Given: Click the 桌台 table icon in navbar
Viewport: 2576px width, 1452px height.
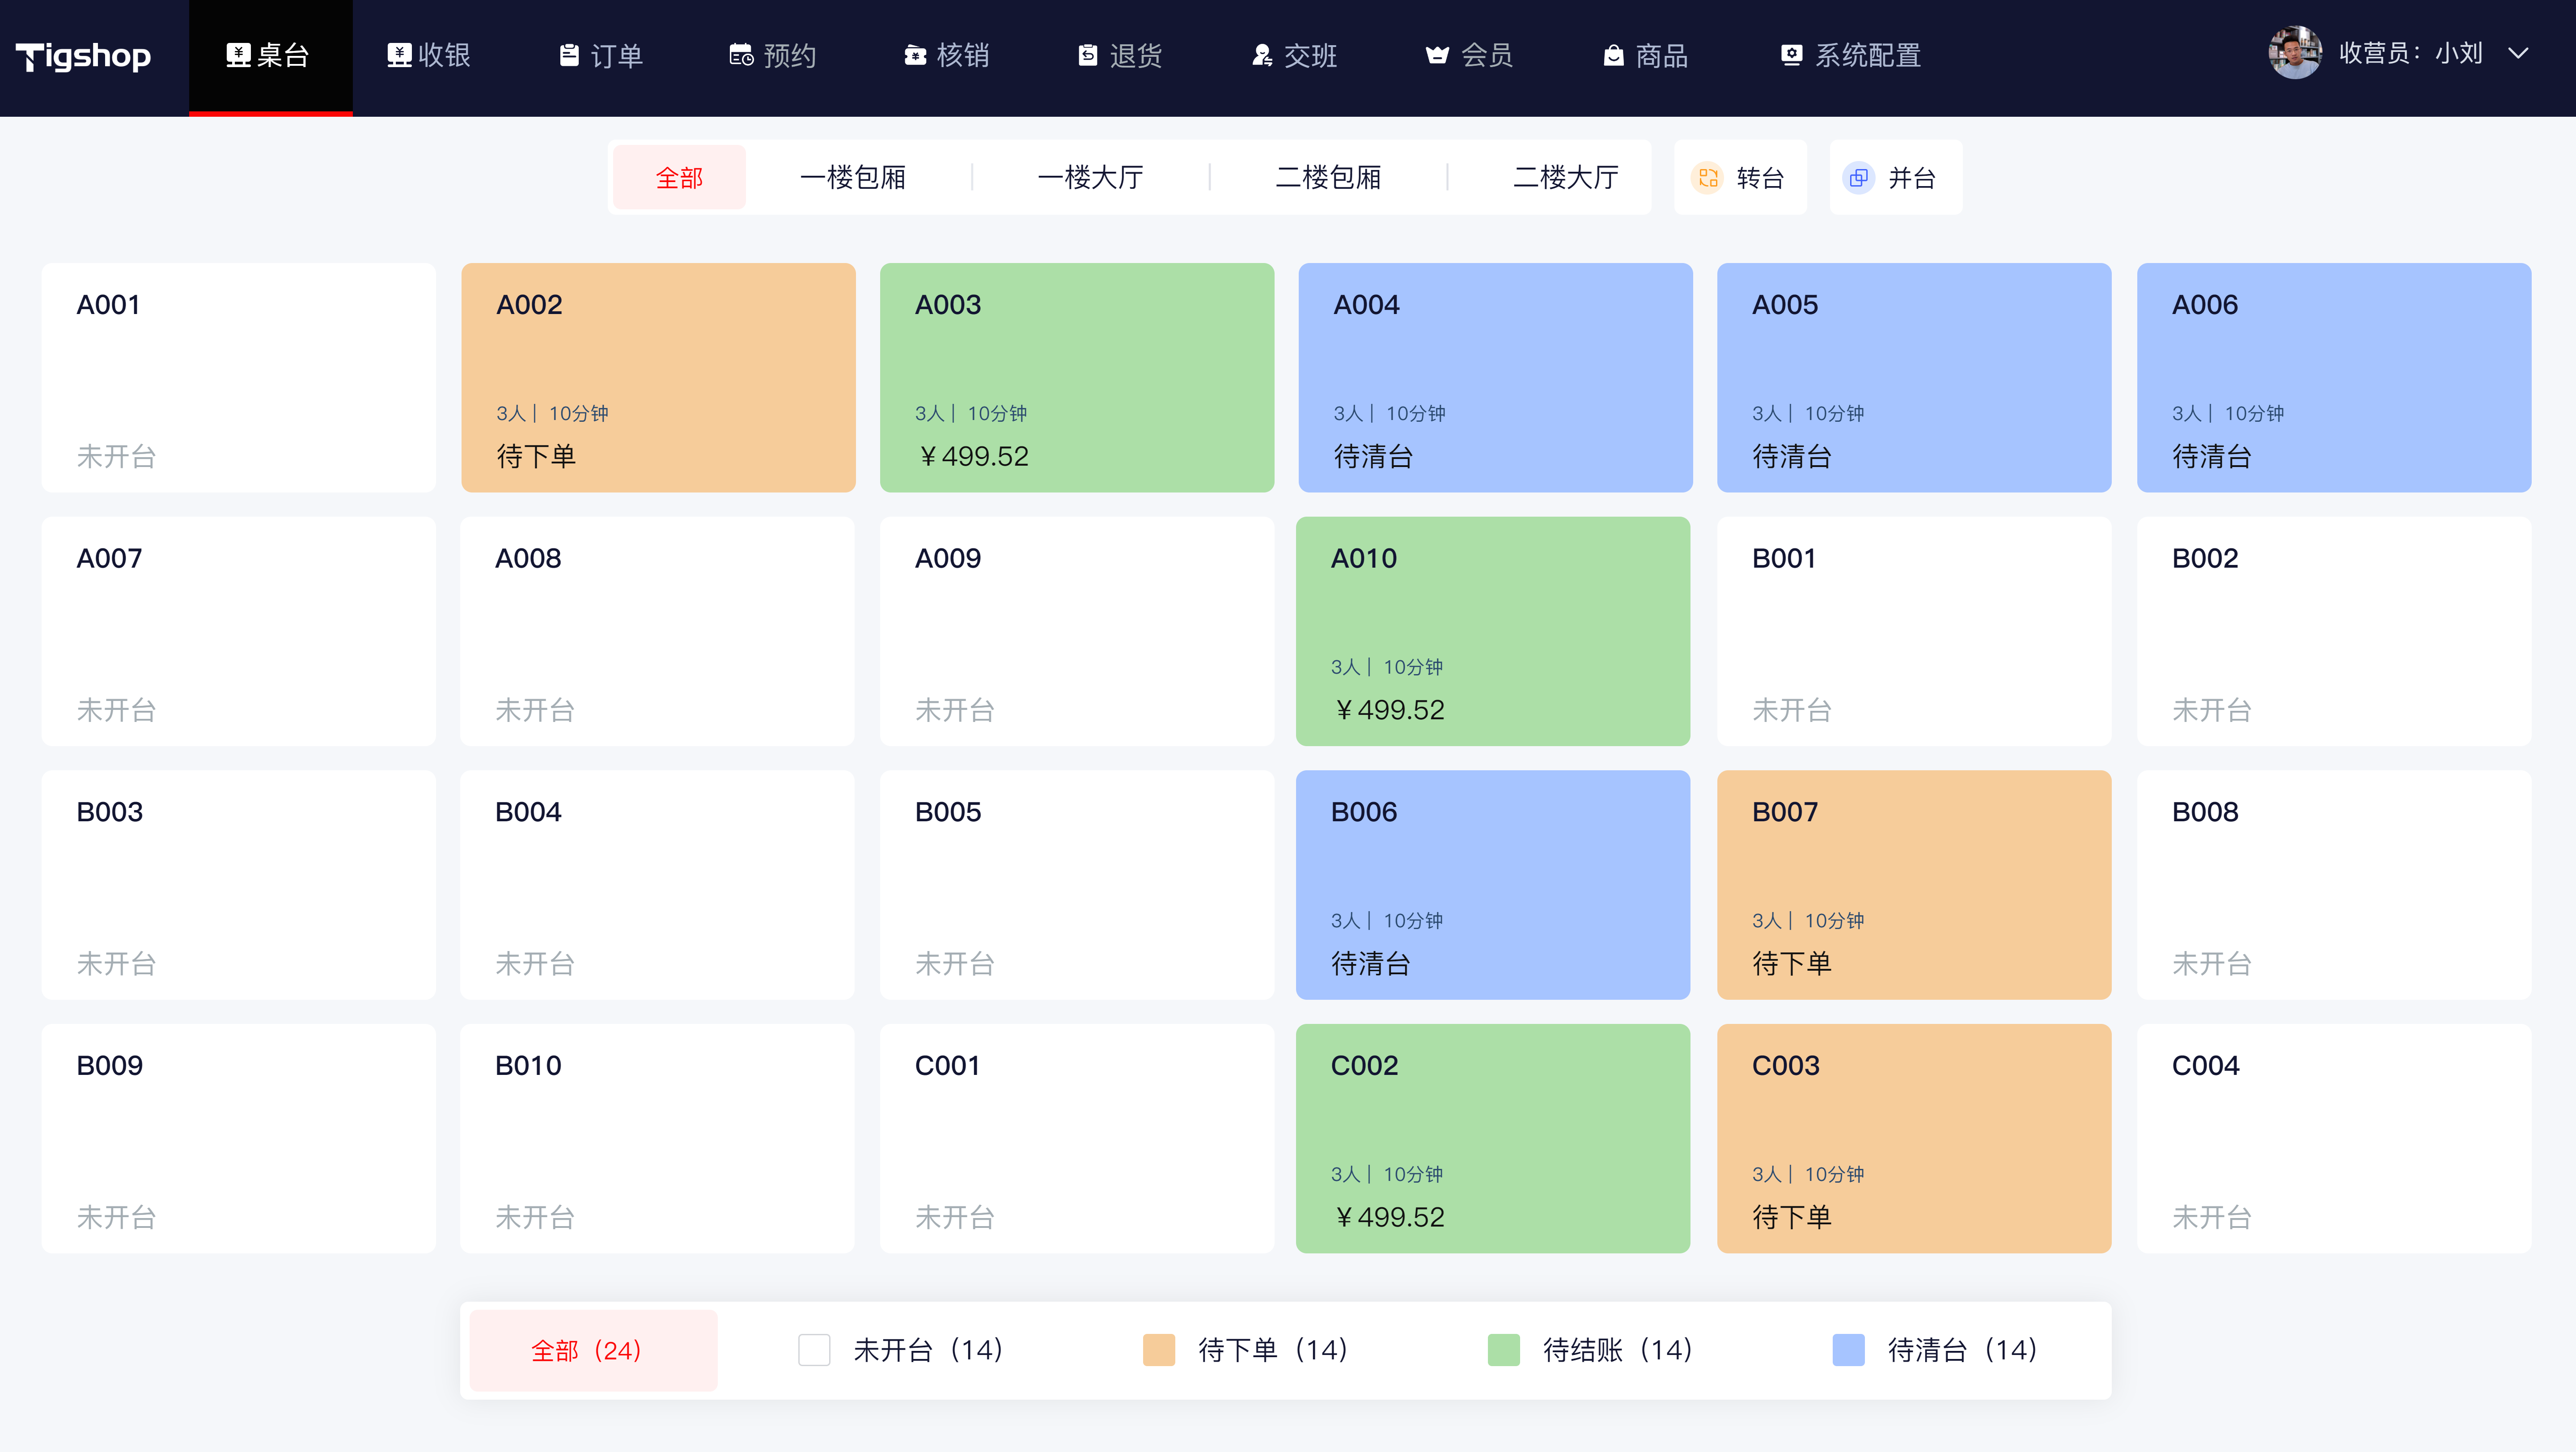Looking at the screenshot, I should click(237, 55).
